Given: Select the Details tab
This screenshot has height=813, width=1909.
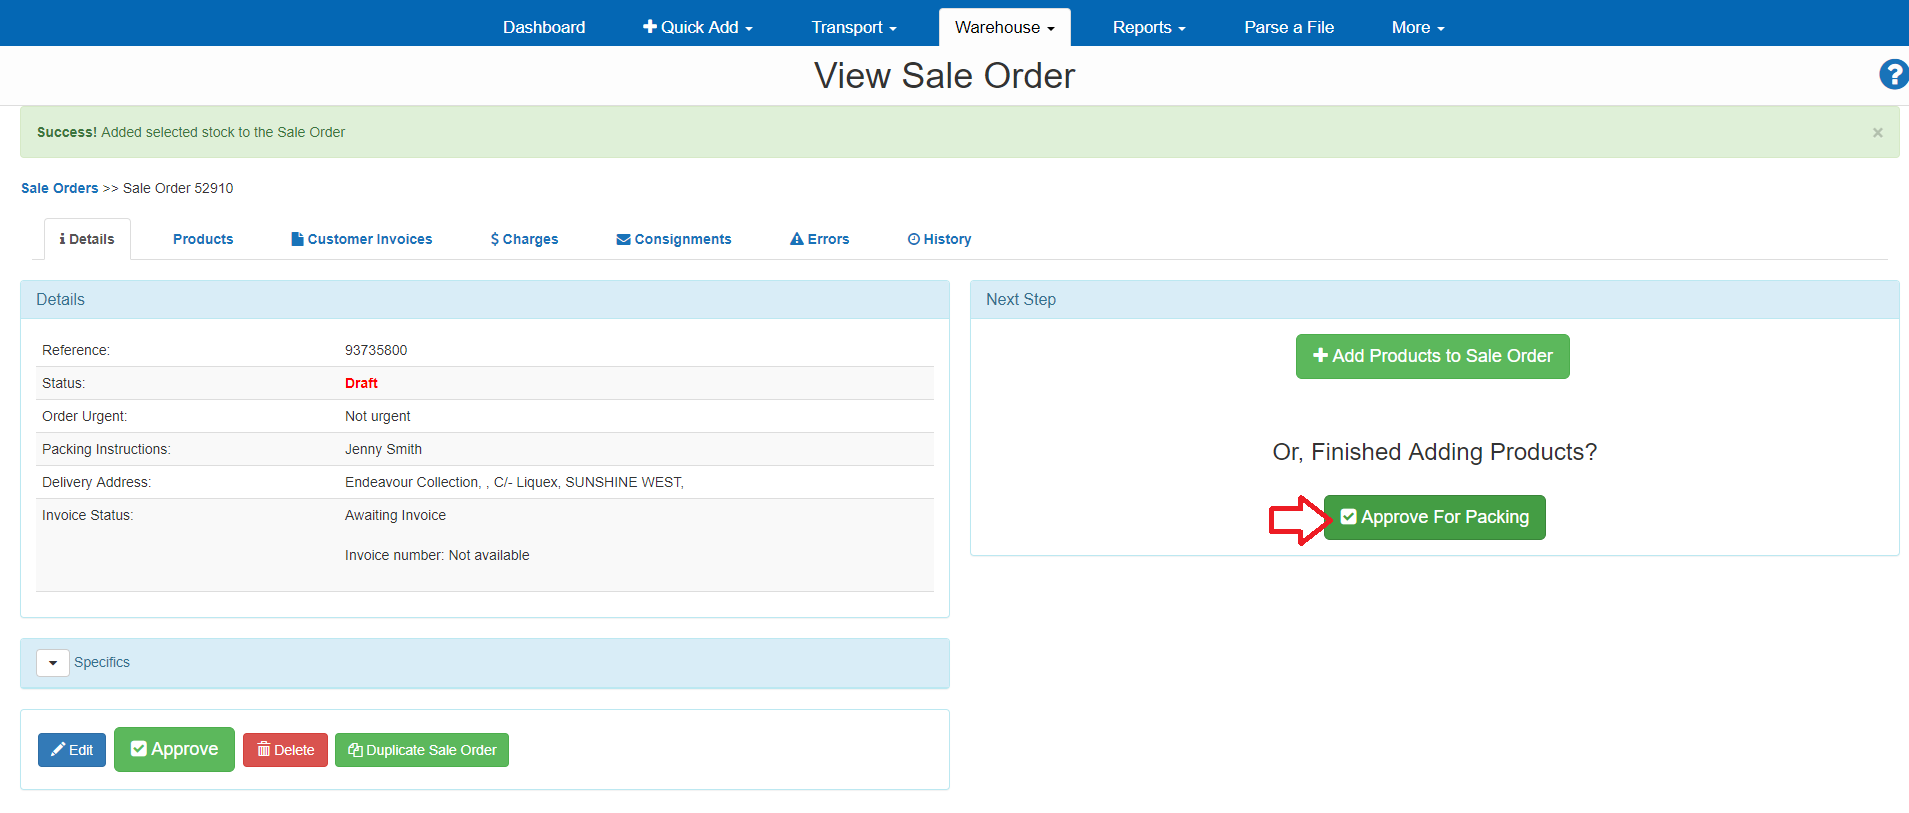Looking at the screenshot, I should 87,239.
